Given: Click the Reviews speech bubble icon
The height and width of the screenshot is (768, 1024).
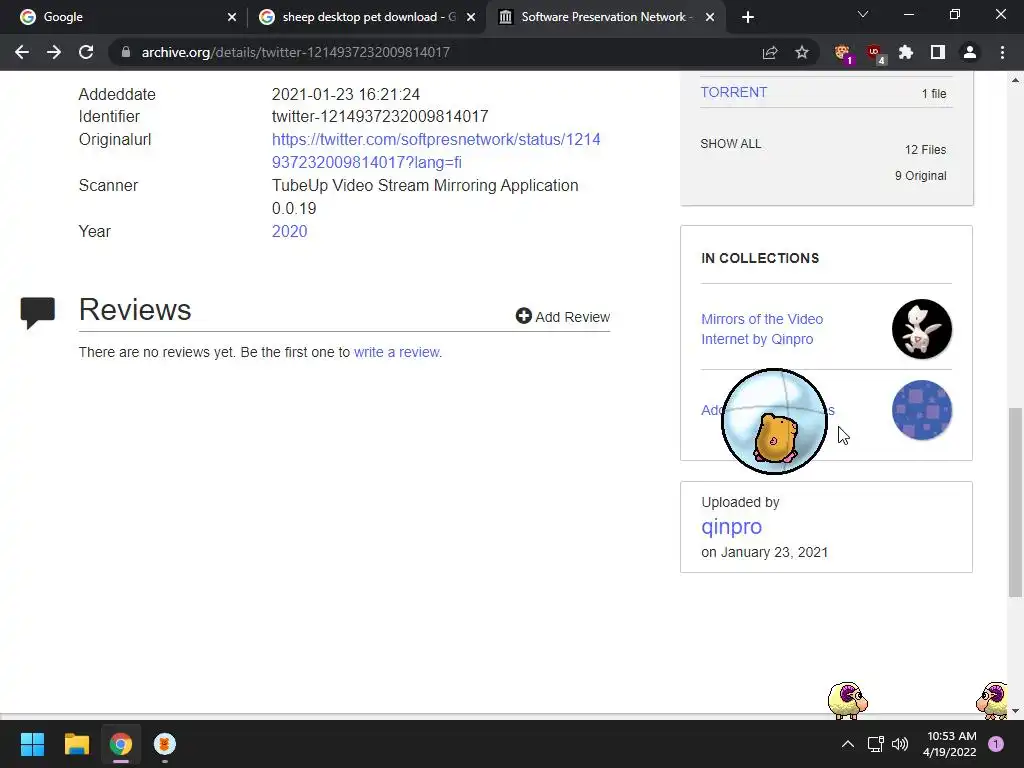Looking at the screenshot, I should 37,312.
